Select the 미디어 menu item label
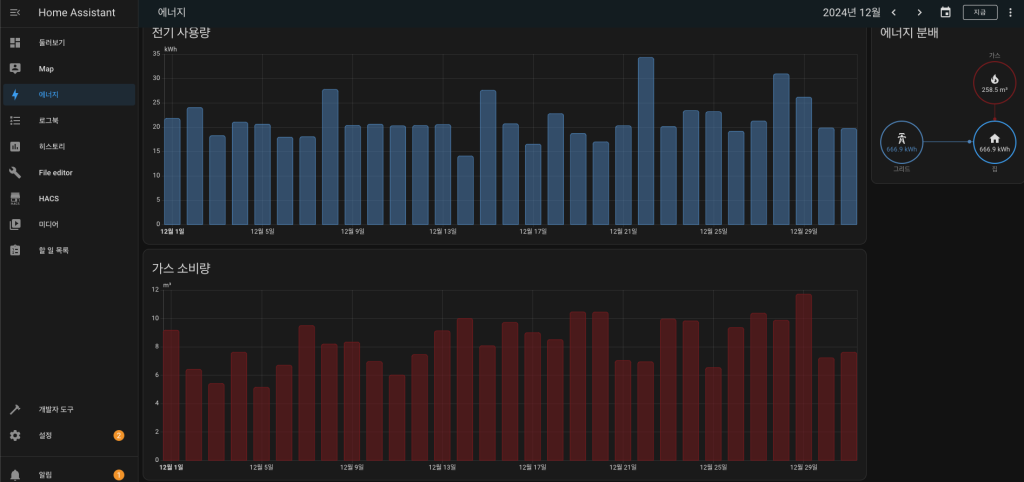This screenshot has height=482, width=1024. [x=48, y=224]
